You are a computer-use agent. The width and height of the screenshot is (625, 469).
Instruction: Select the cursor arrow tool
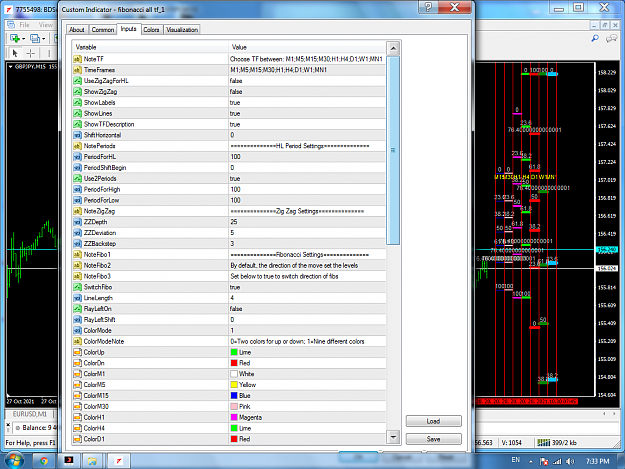[x=15, y=53]
